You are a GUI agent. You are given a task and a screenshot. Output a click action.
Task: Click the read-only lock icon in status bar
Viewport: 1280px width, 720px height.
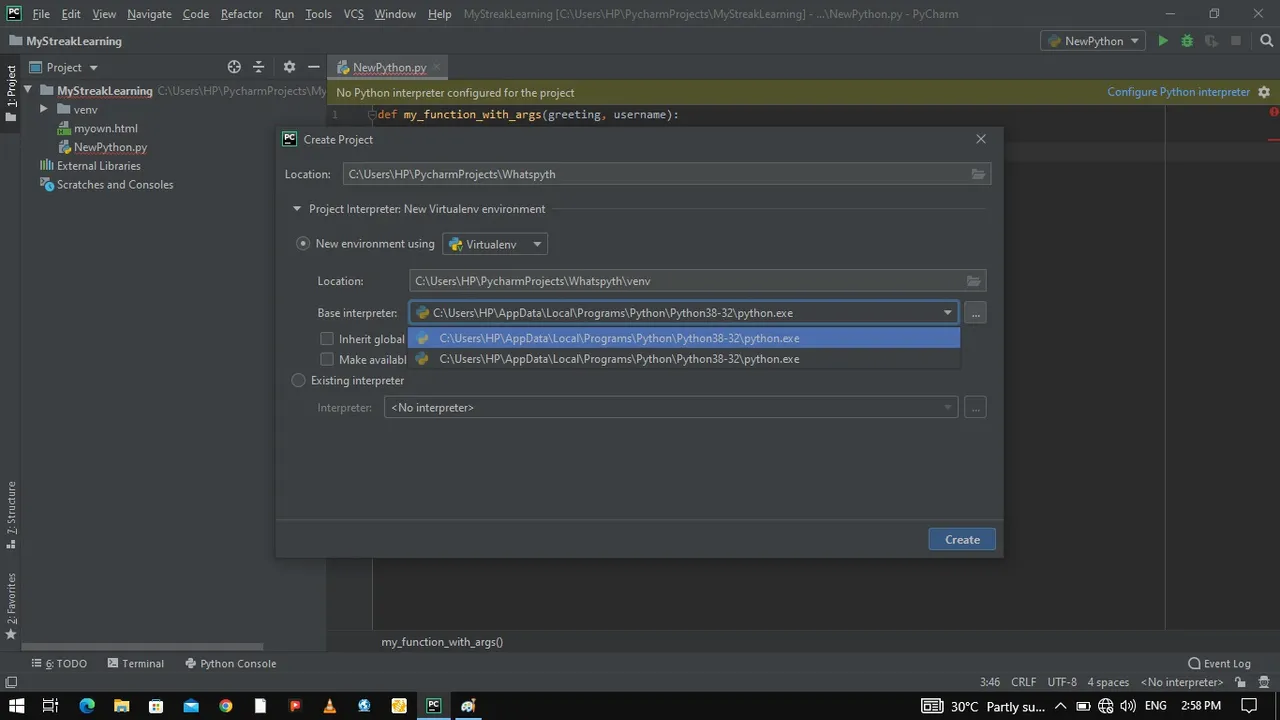coord(1240,682)
